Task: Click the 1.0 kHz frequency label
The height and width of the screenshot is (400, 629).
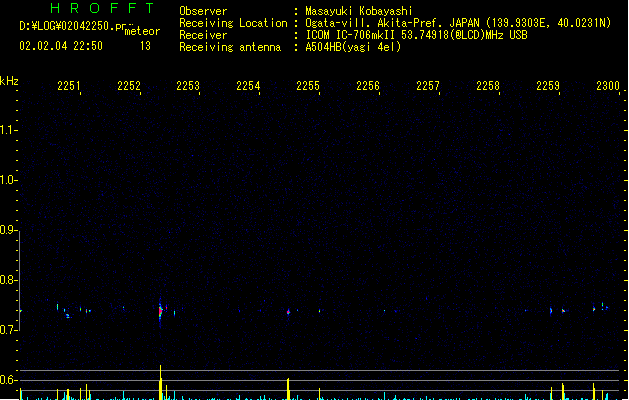Action: click(x=8, y=180)
